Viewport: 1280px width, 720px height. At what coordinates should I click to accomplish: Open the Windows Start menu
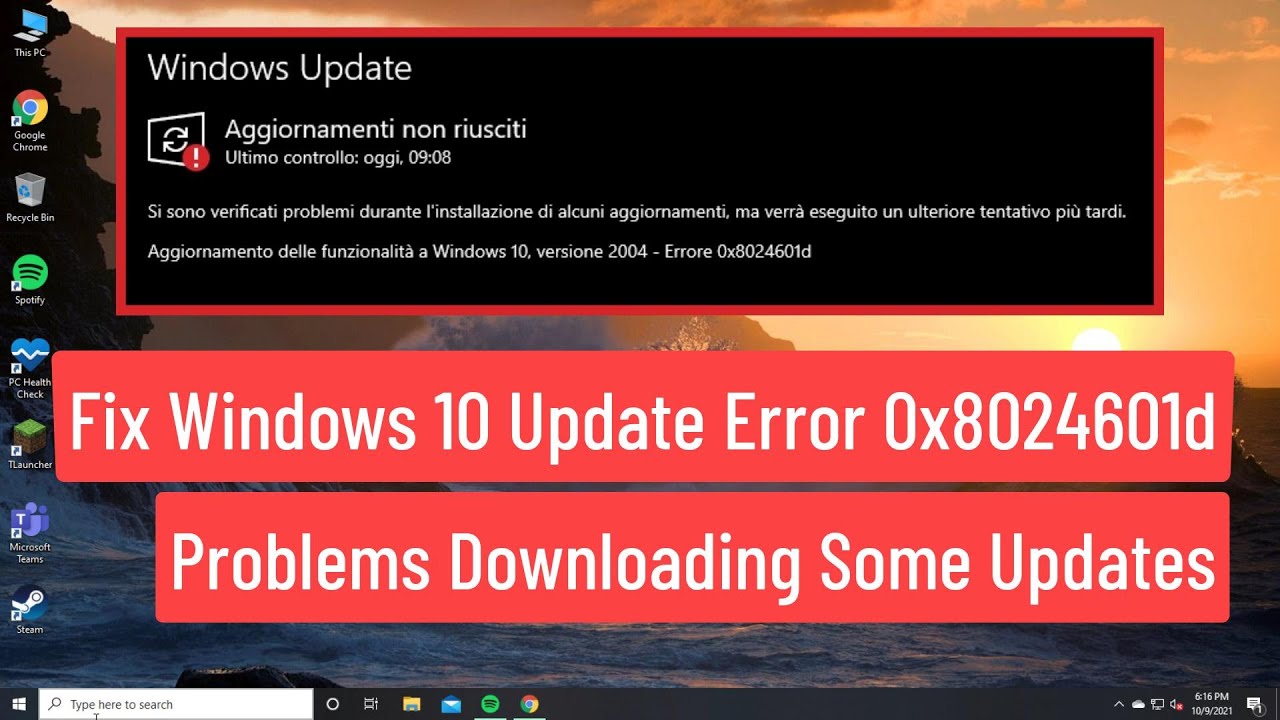[x=19, y=704]
